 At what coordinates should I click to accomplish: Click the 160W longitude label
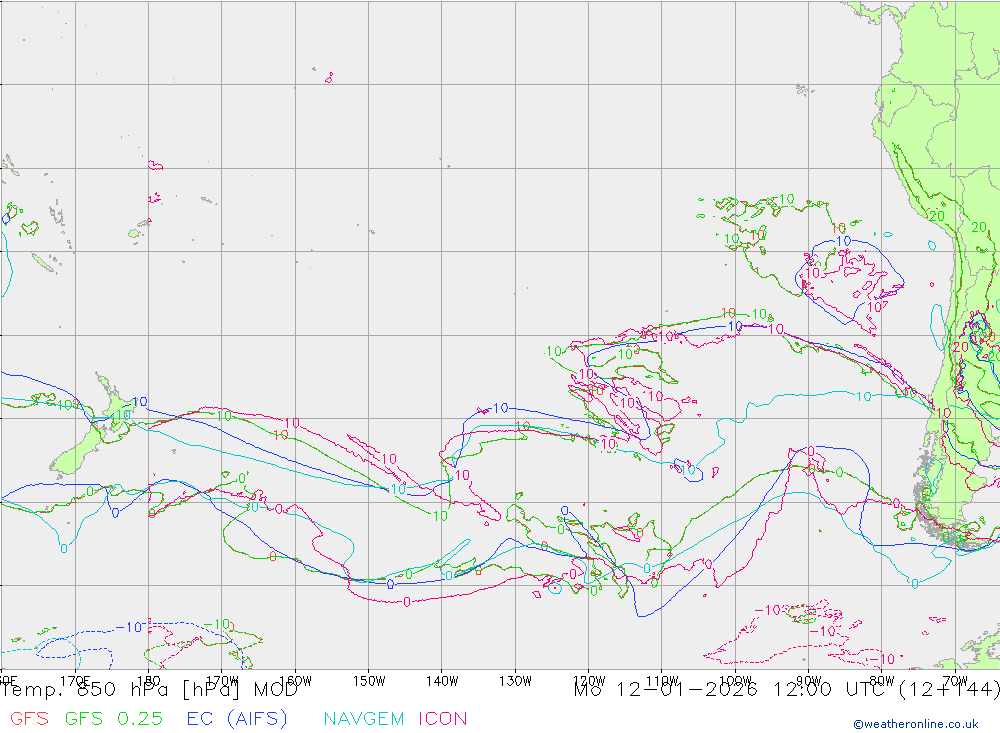[295, 680]
